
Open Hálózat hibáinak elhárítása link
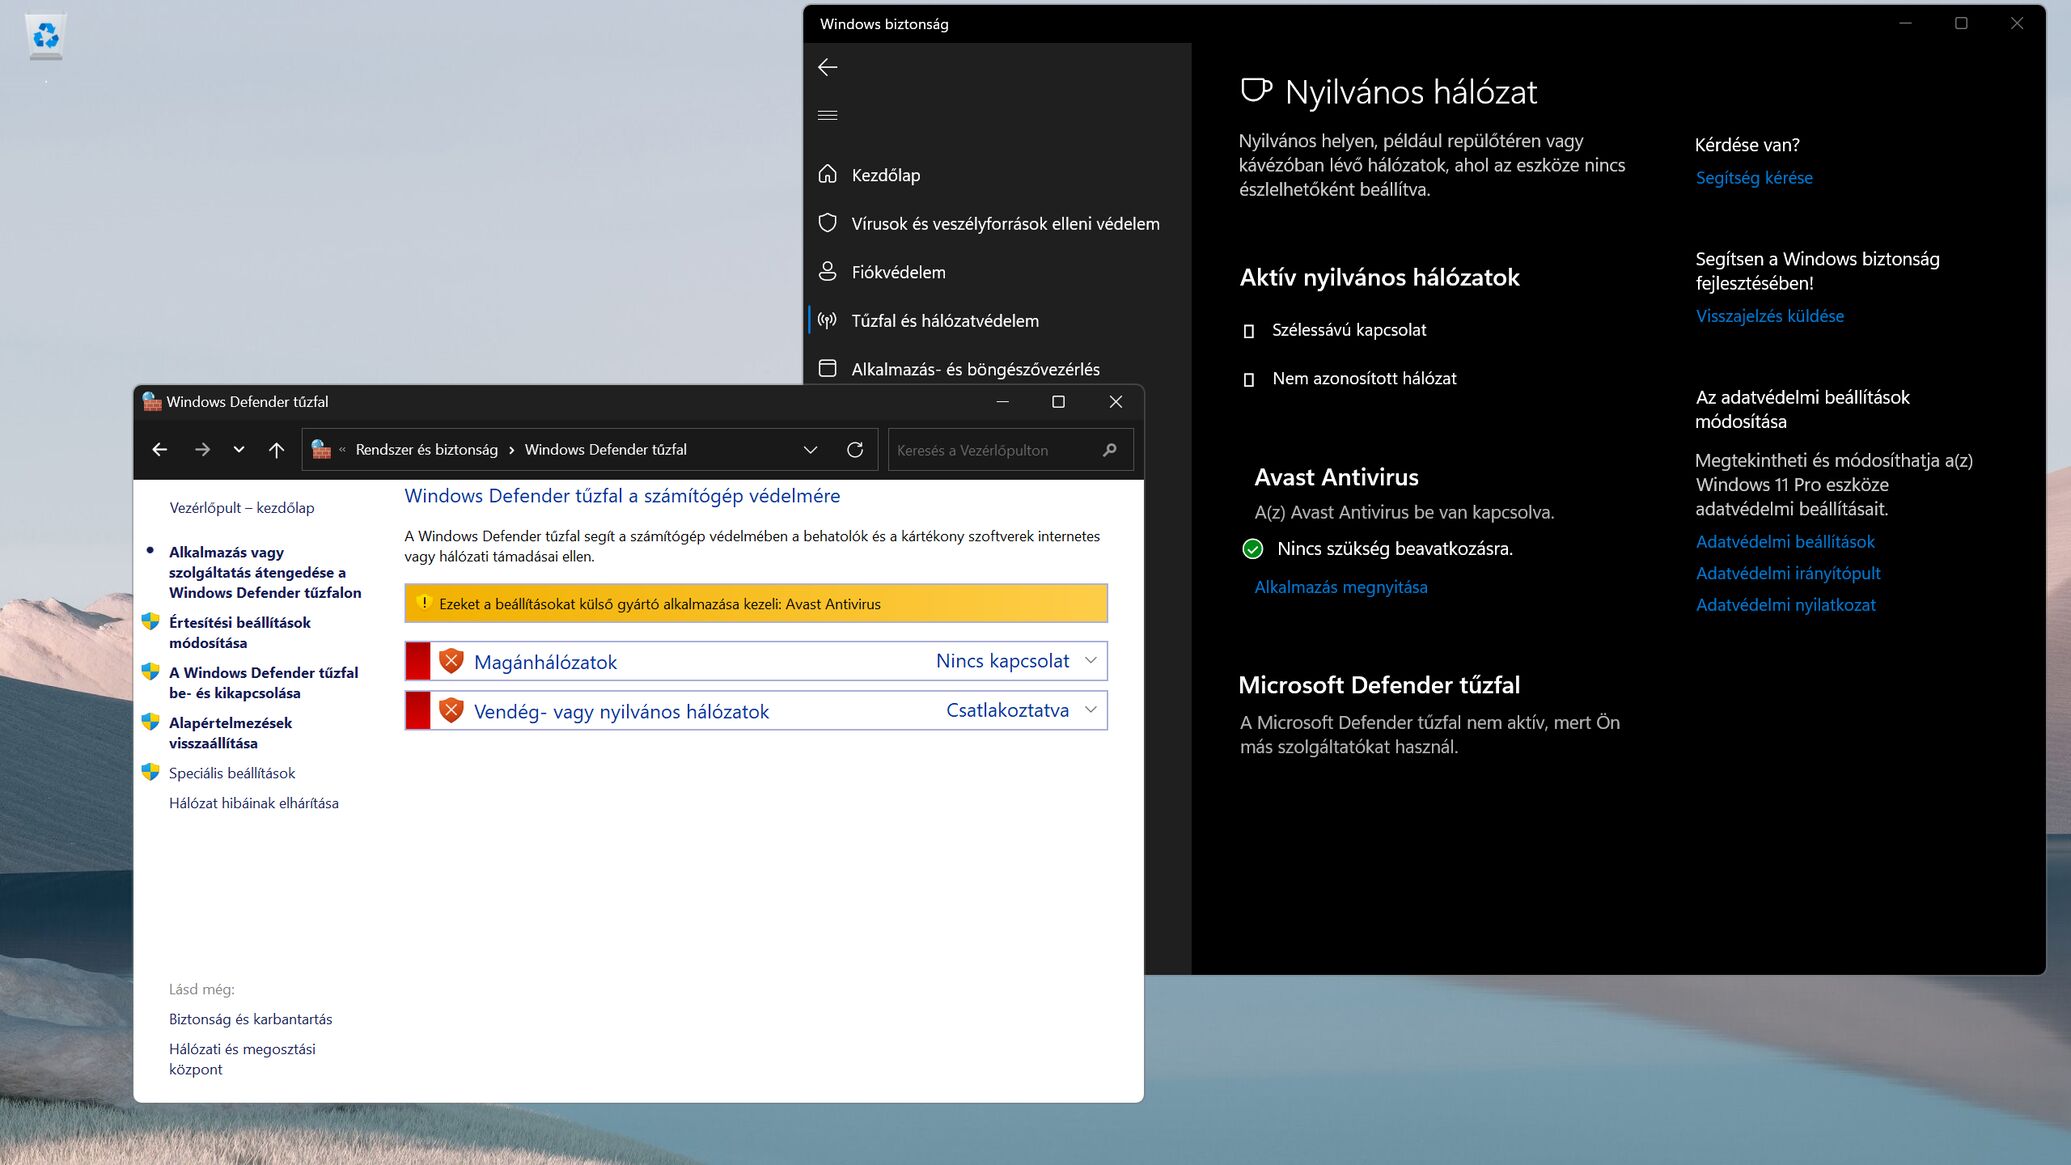253,803
